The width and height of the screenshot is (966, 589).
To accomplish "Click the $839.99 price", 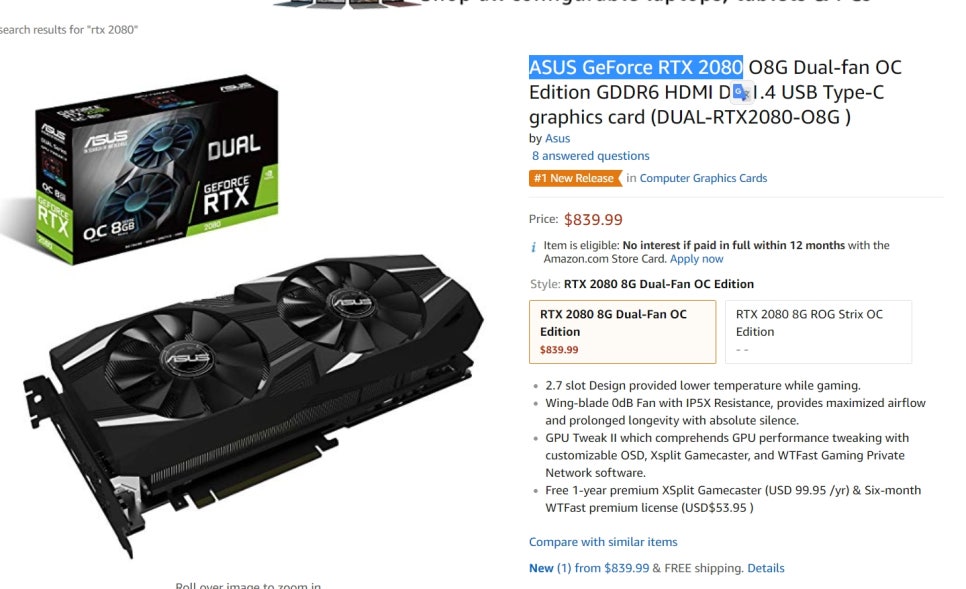I will [x=593, y=219].
